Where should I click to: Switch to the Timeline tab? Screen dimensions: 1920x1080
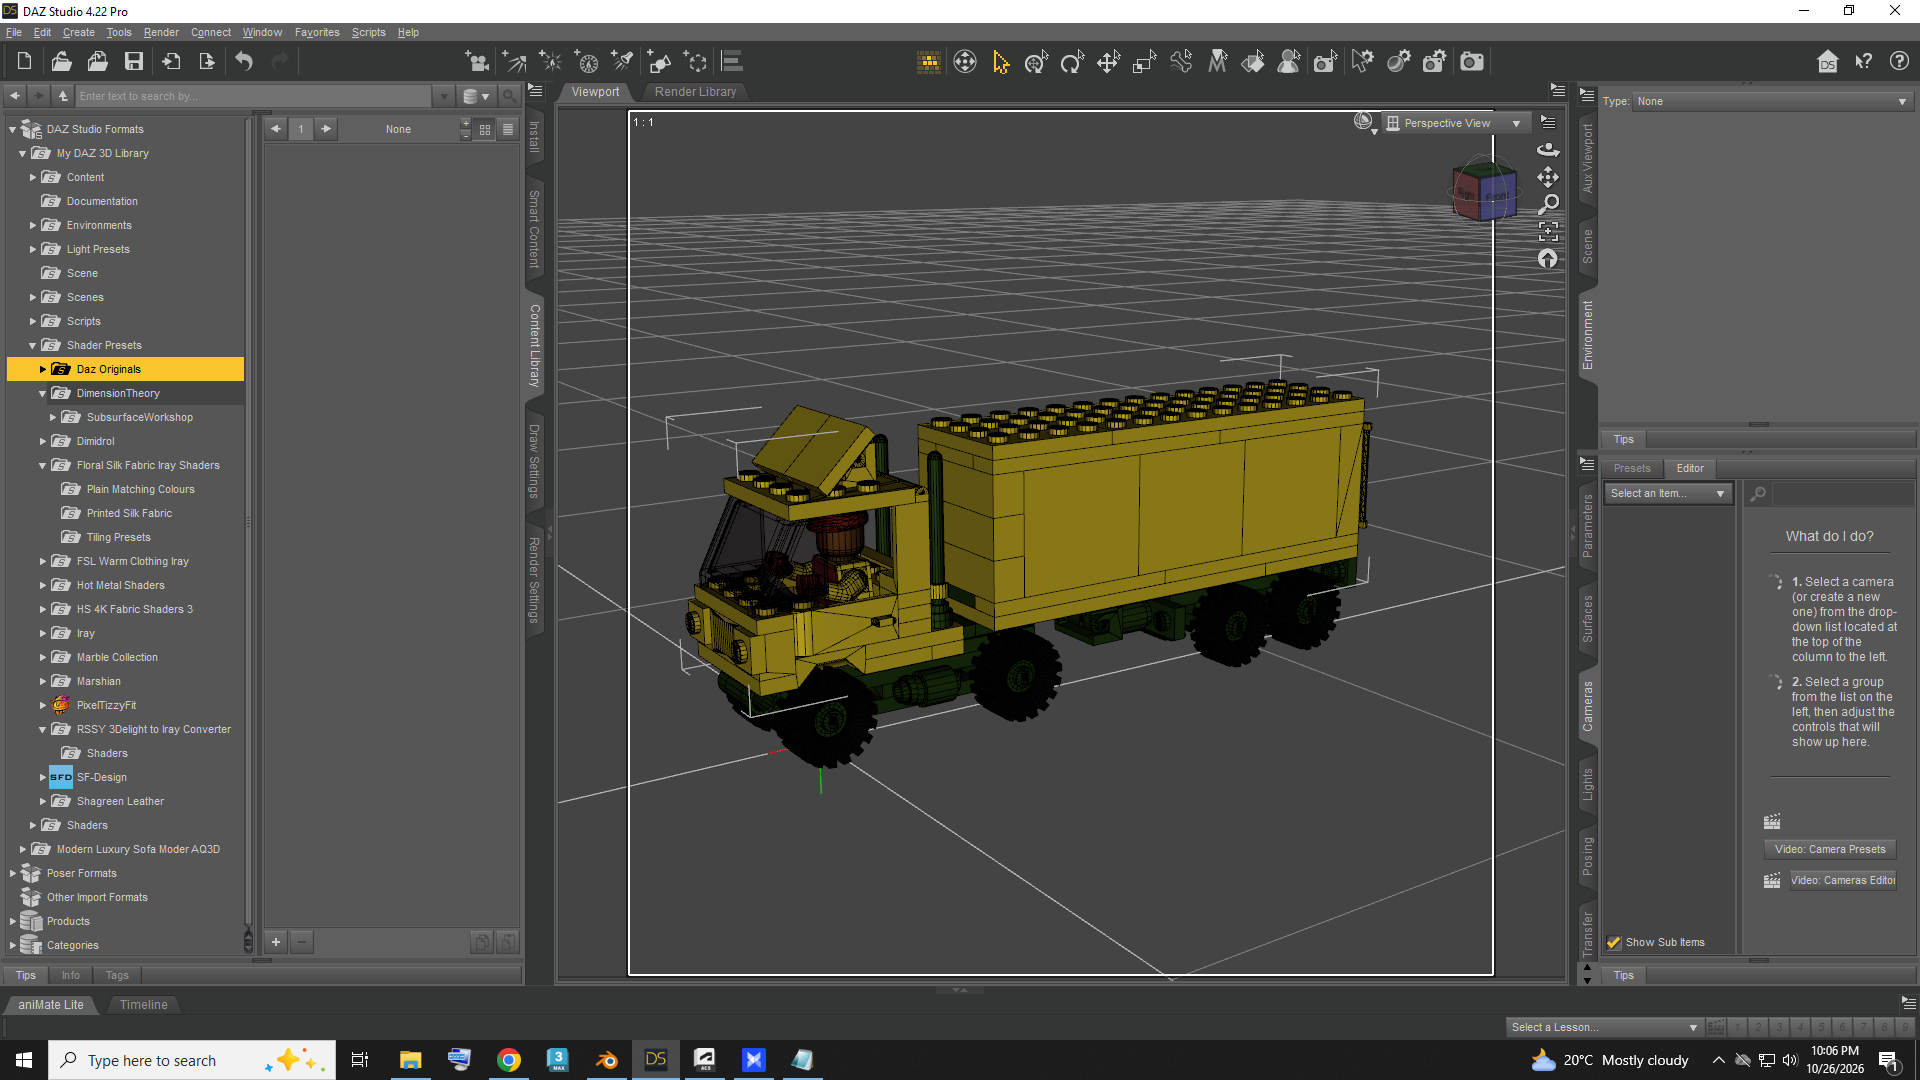tap(143, 1004)
